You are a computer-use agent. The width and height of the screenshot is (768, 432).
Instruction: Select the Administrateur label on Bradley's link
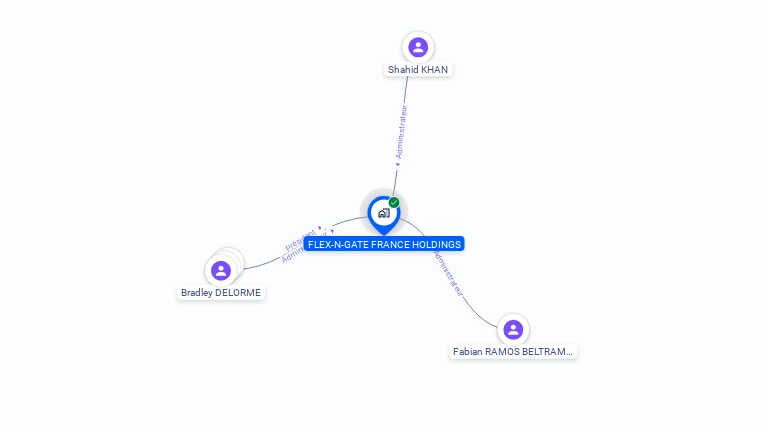293,256
